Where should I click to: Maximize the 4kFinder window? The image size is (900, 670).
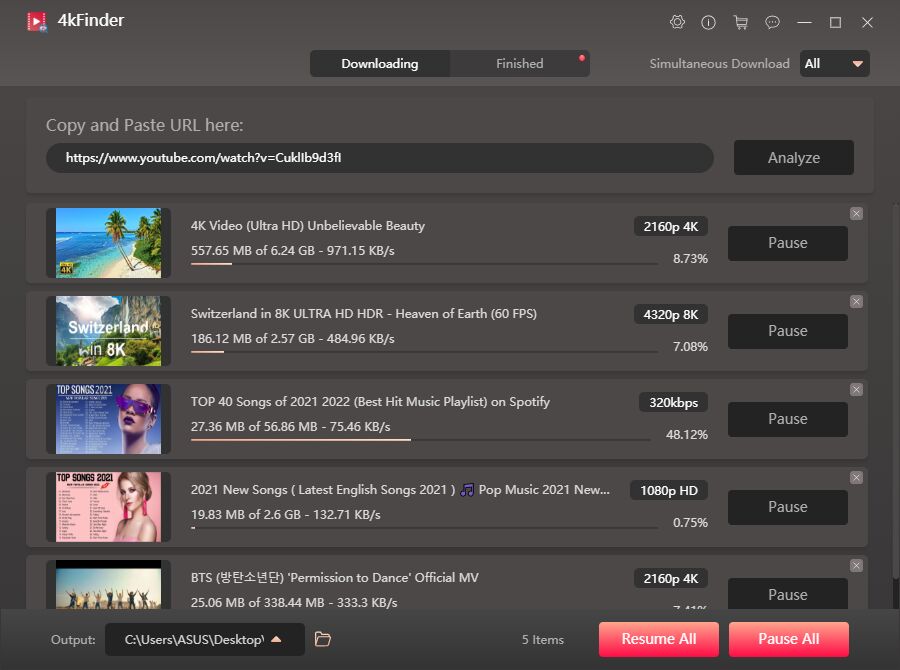[836, 22]
